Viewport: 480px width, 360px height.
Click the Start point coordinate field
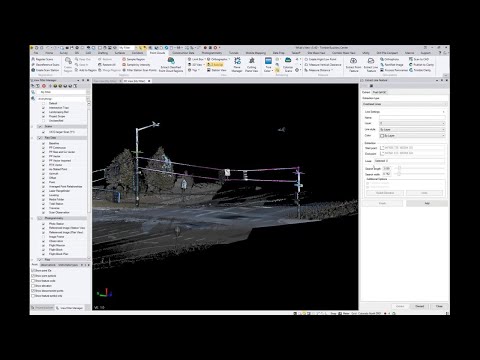412,147
